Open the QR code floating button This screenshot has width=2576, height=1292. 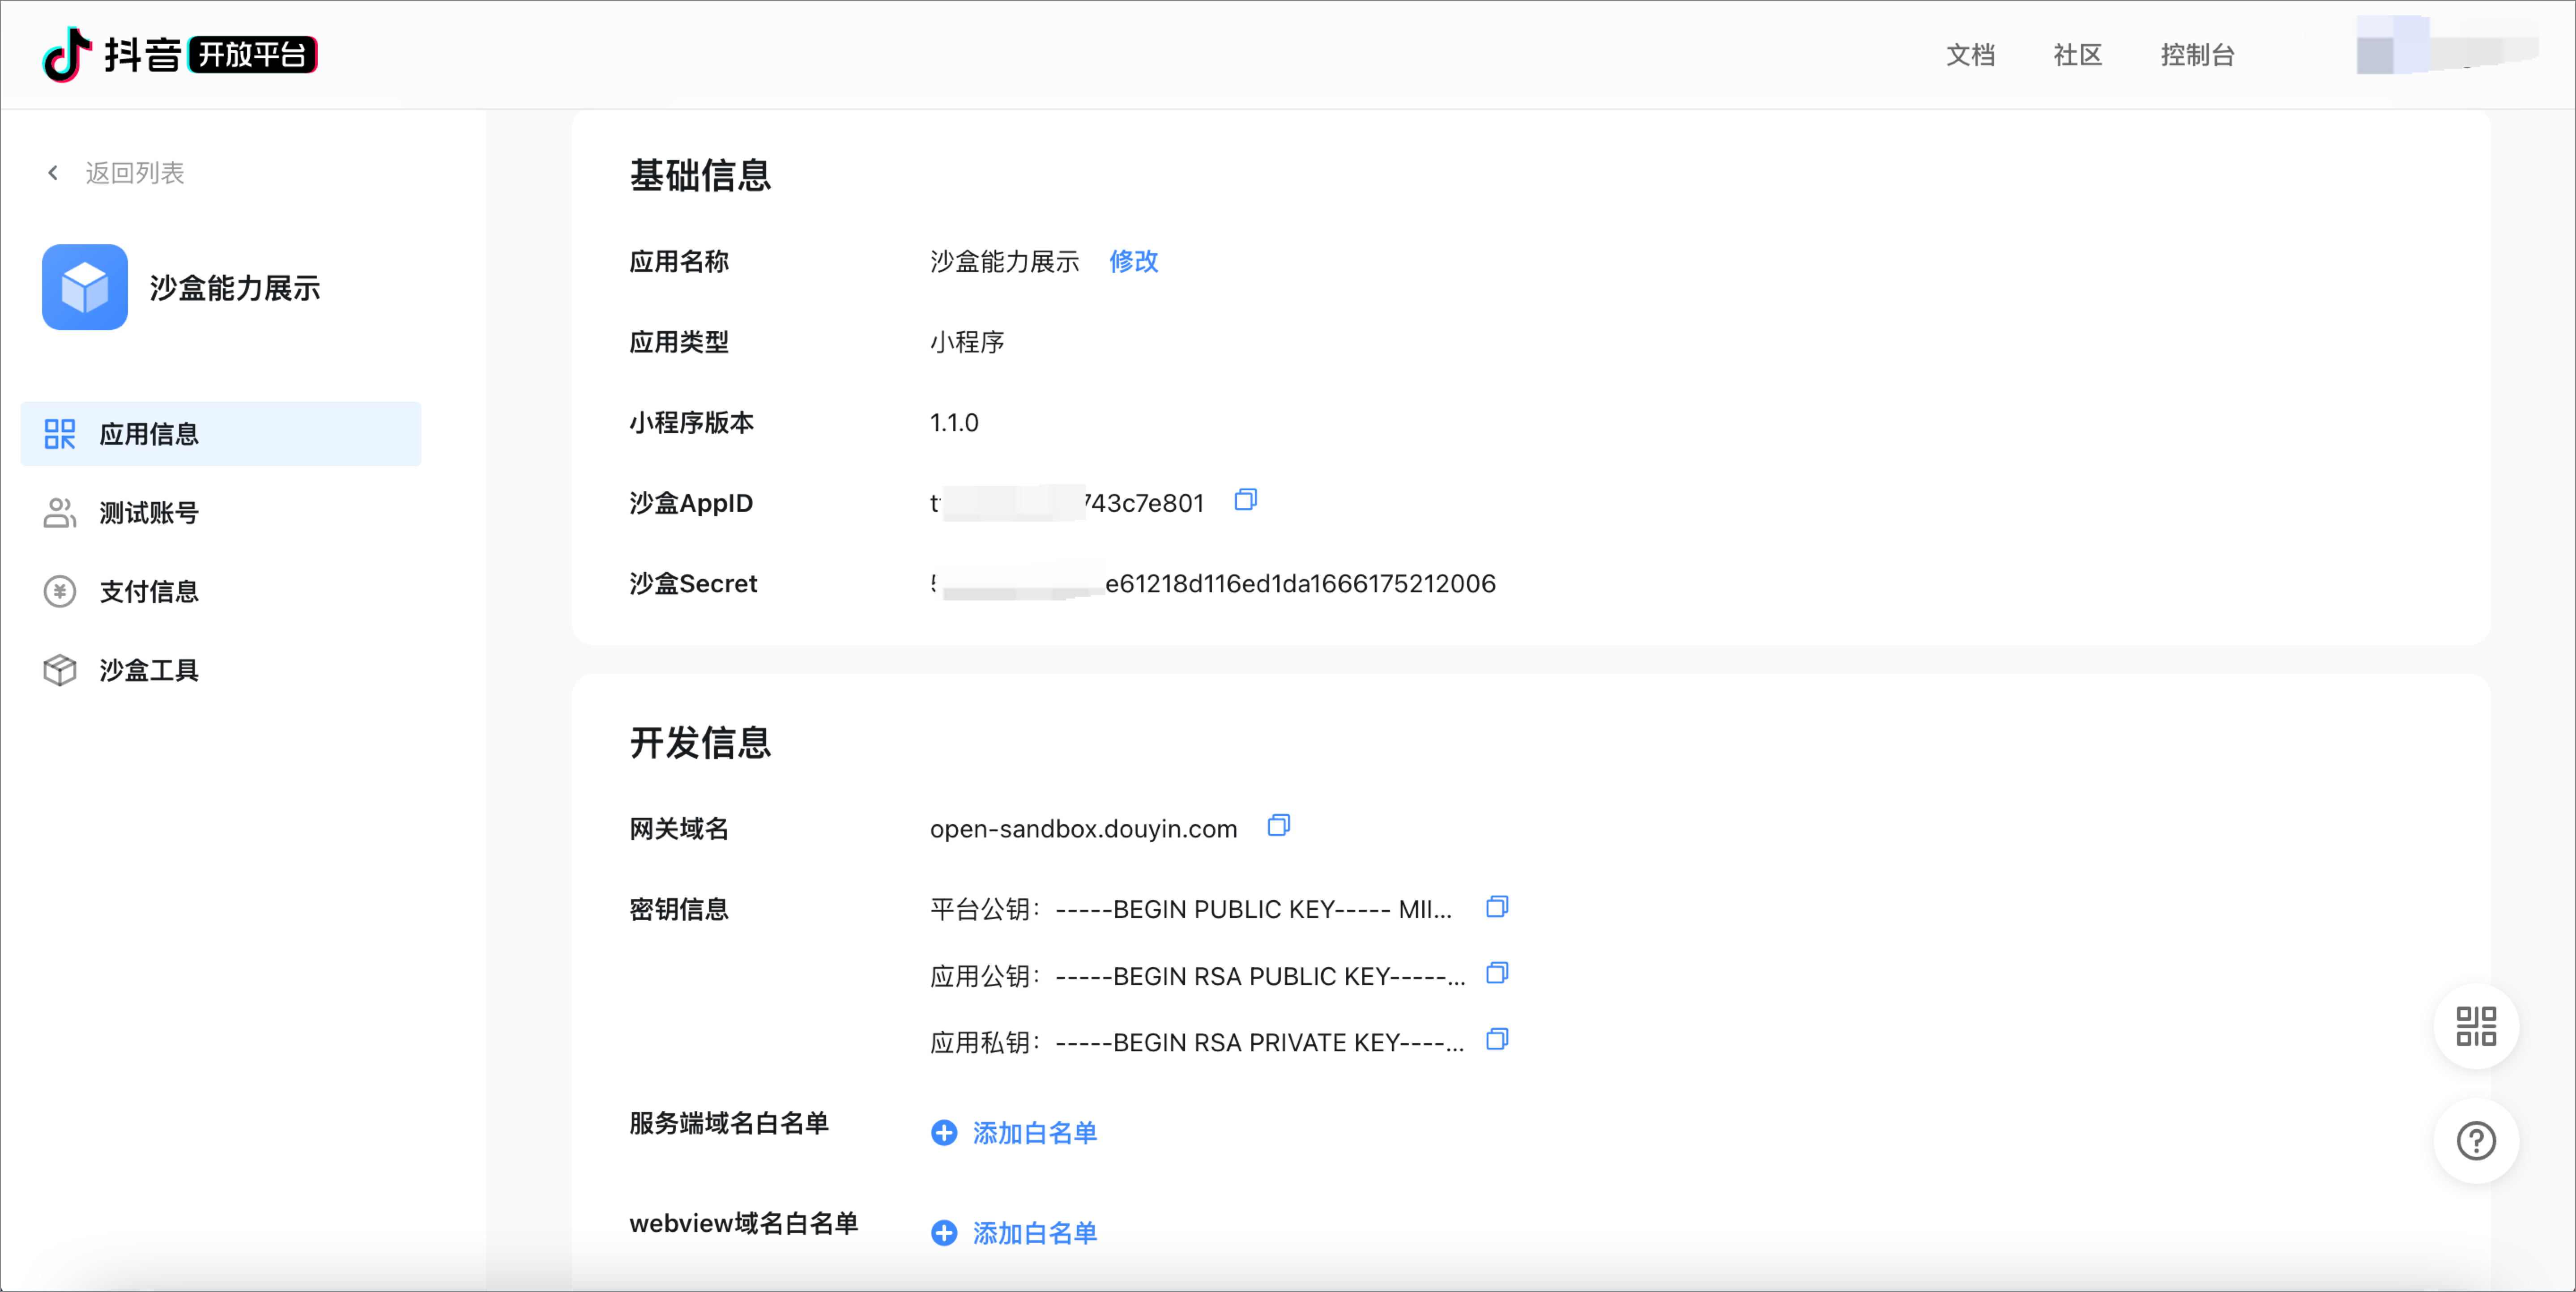[2476, 1026]
